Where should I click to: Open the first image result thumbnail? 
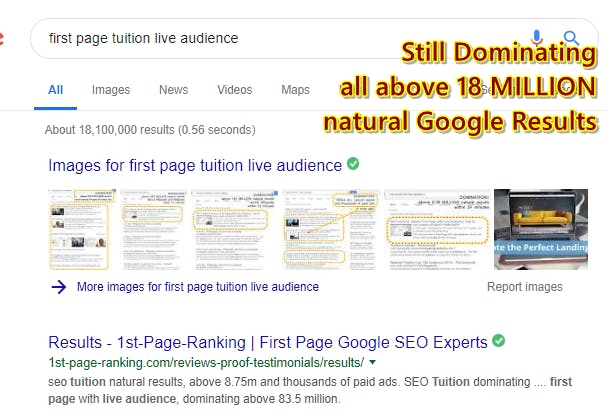pyautogui.click(x=83, y=229)
